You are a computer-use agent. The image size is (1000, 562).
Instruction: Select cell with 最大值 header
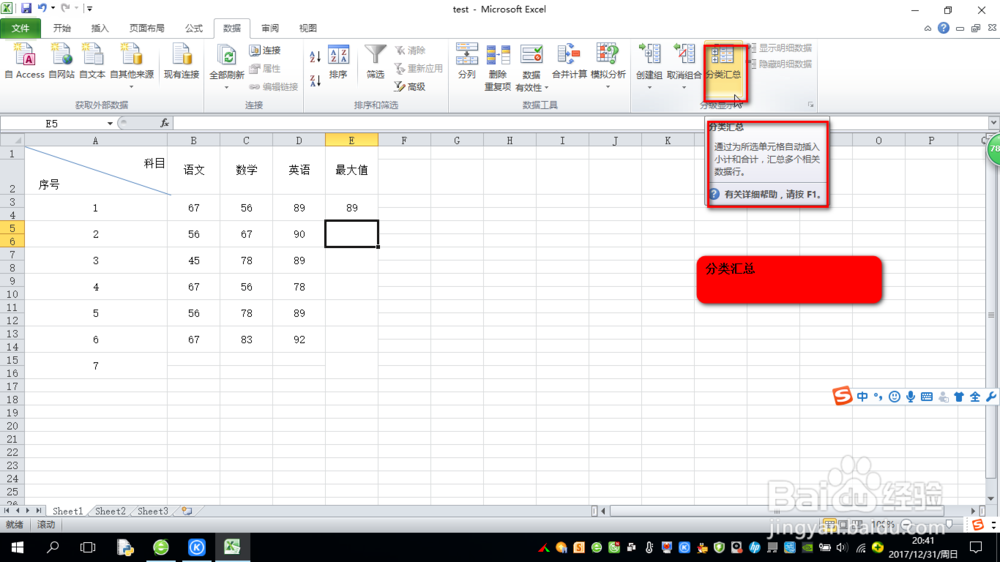(x=351, y=170)
